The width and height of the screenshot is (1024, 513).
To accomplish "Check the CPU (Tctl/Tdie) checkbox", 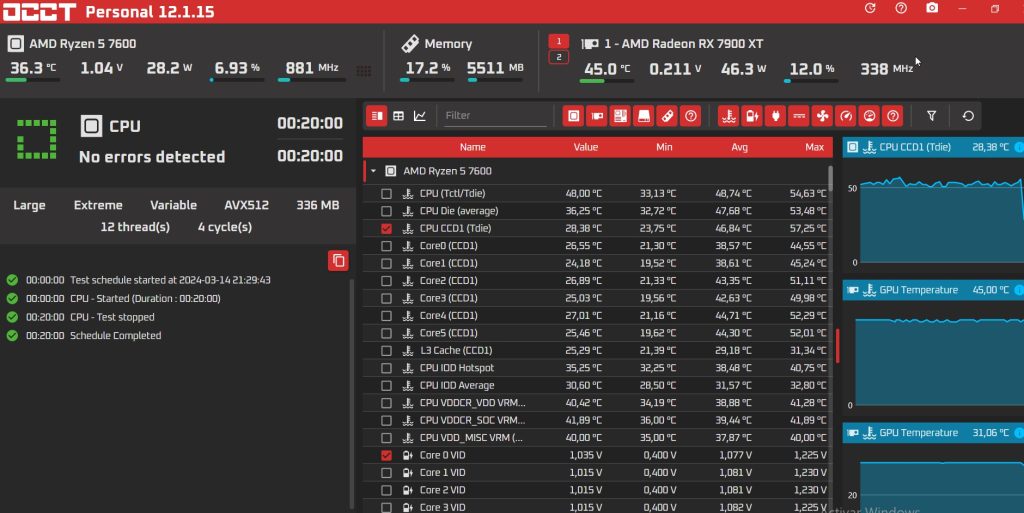I will click(387, 194).
